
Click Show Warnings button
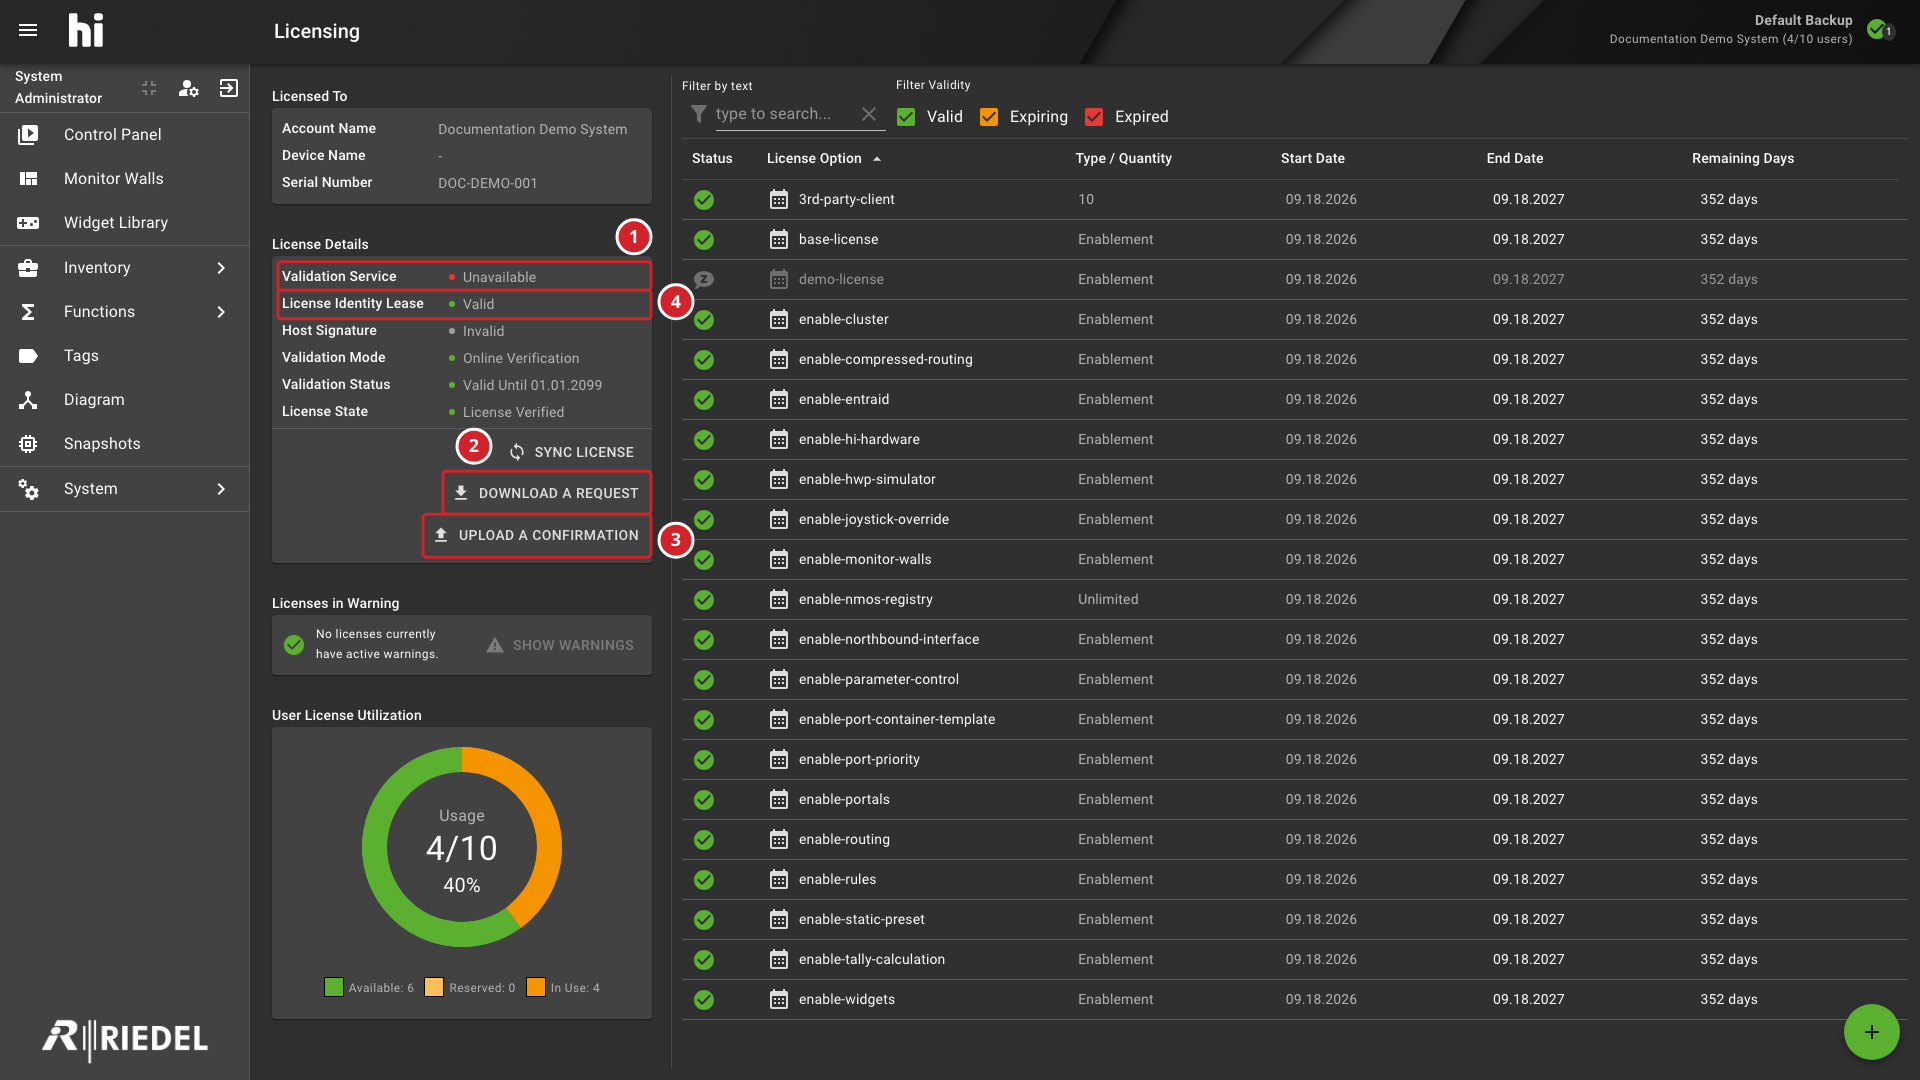(x=560, y=645)
